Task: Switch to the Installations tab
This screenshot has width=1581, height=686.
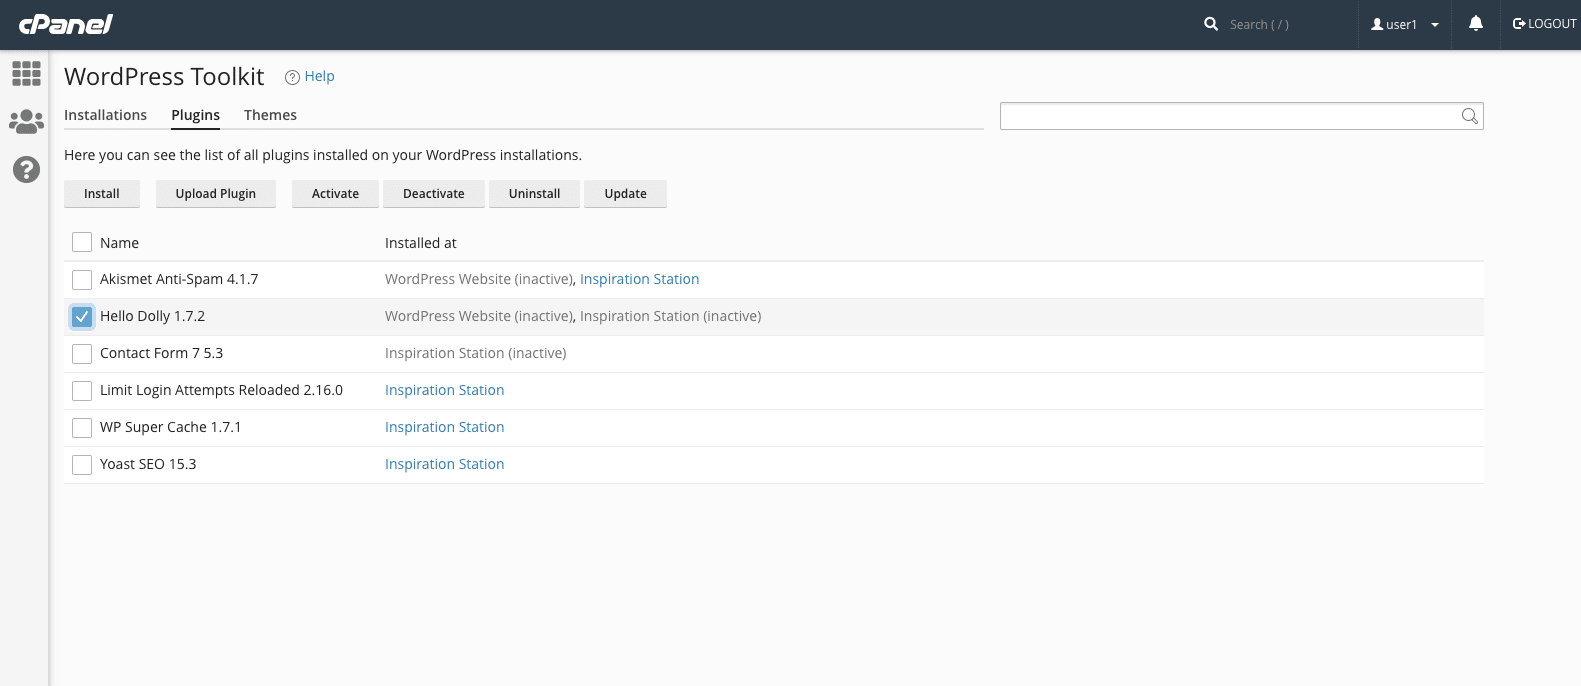Action: tap(105, 115)
